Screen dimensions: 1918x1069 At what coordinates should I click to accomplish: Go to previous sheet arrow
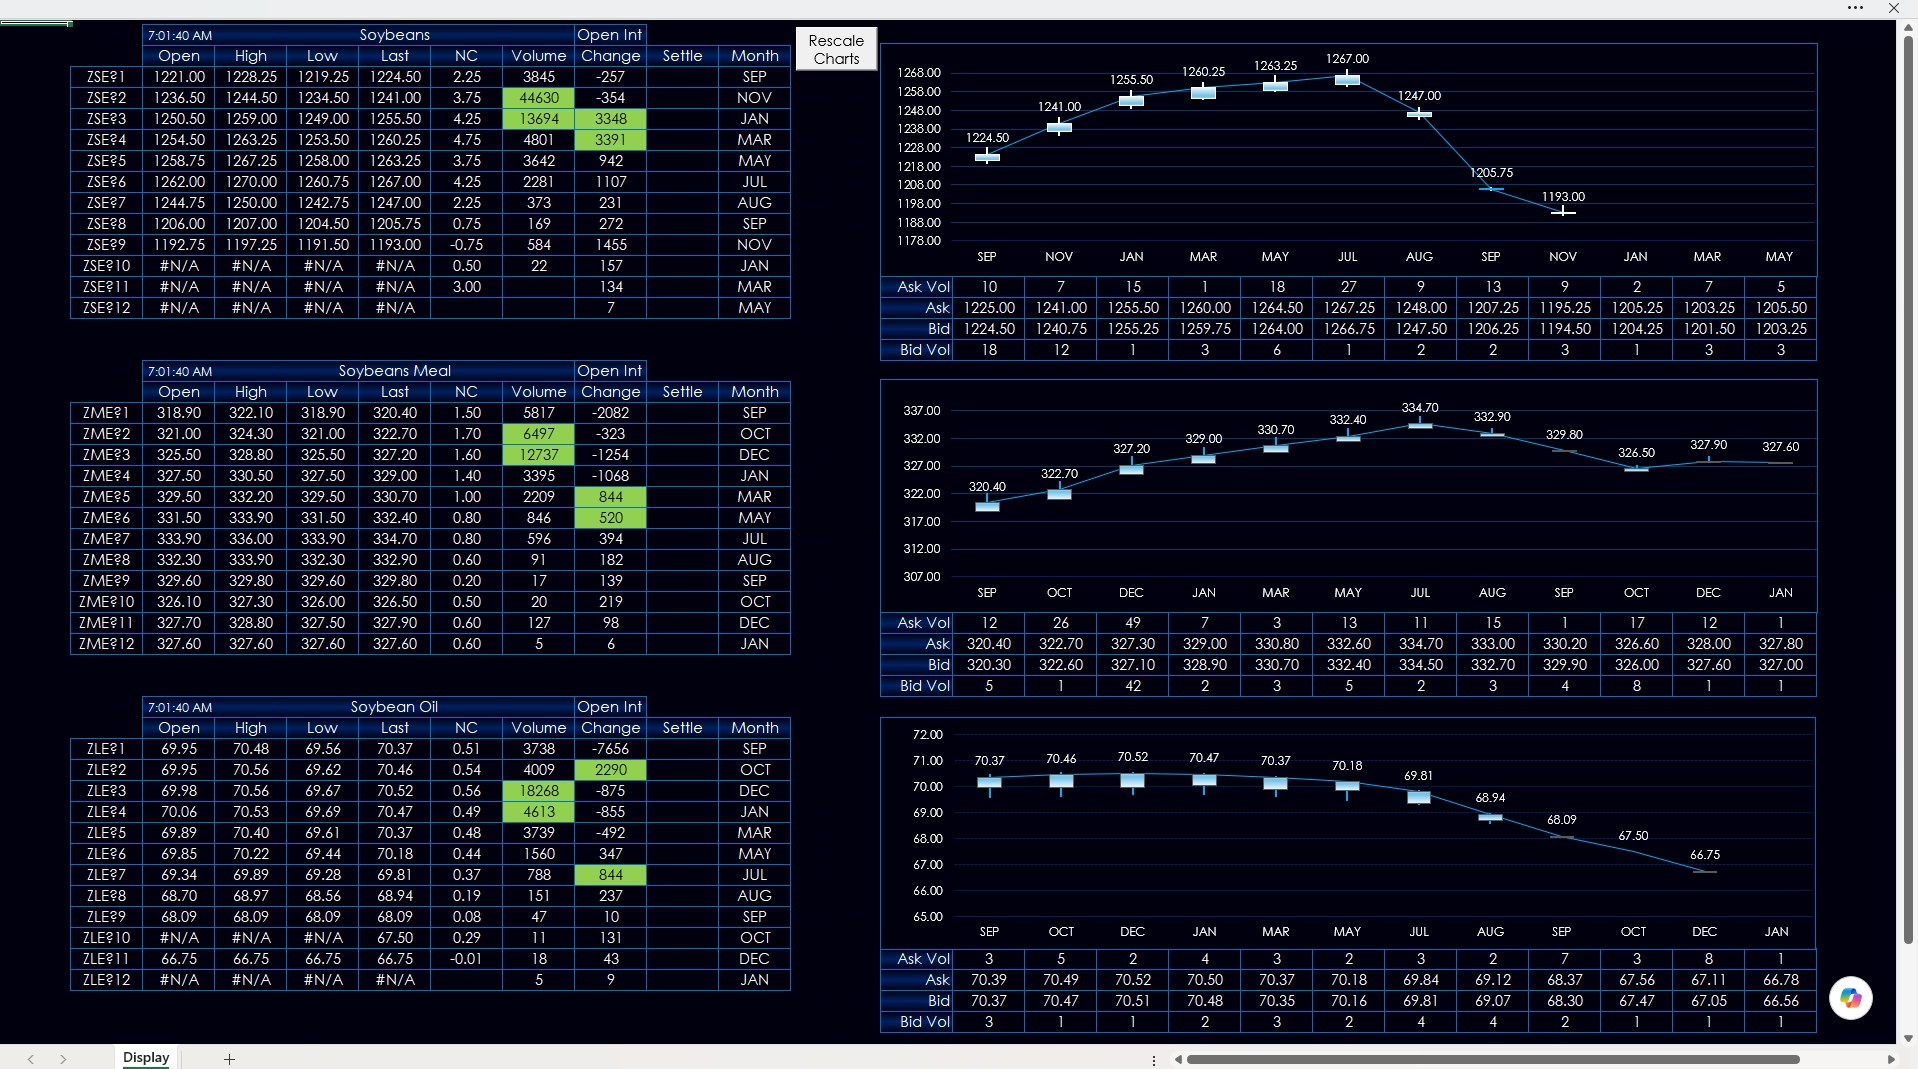click(31, 1058)
